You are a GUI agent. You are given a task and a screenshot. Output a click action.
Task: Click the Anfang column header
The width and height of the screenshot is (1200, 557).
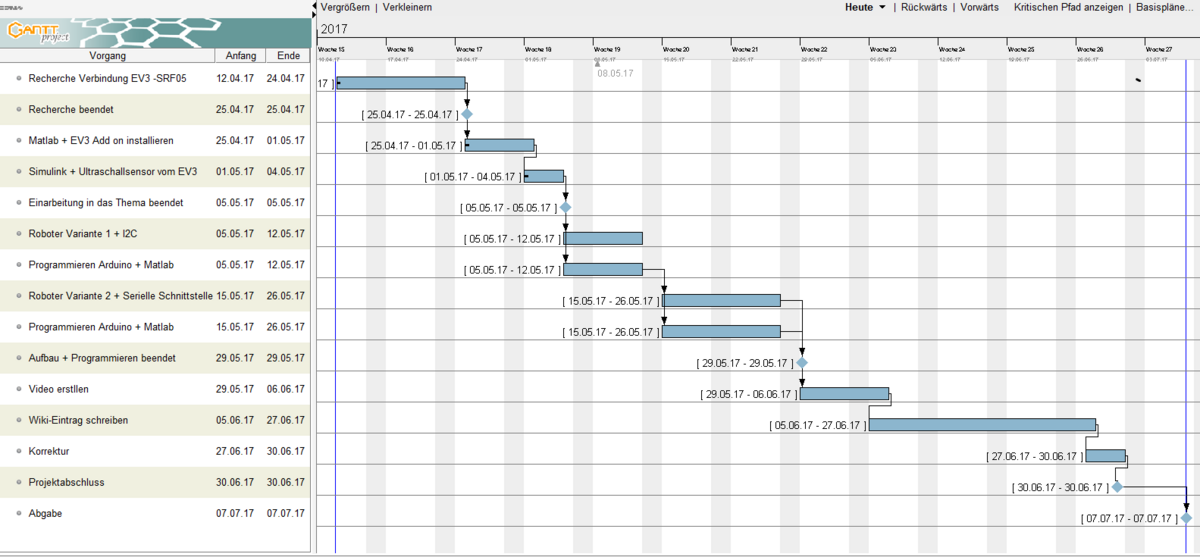click(x=240, y=56)
